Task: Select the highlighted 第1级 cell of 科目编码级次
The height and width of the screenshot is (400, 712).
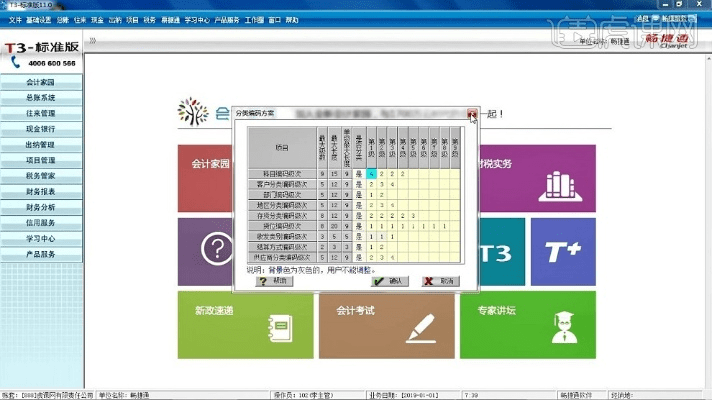Action: (371, 174)
